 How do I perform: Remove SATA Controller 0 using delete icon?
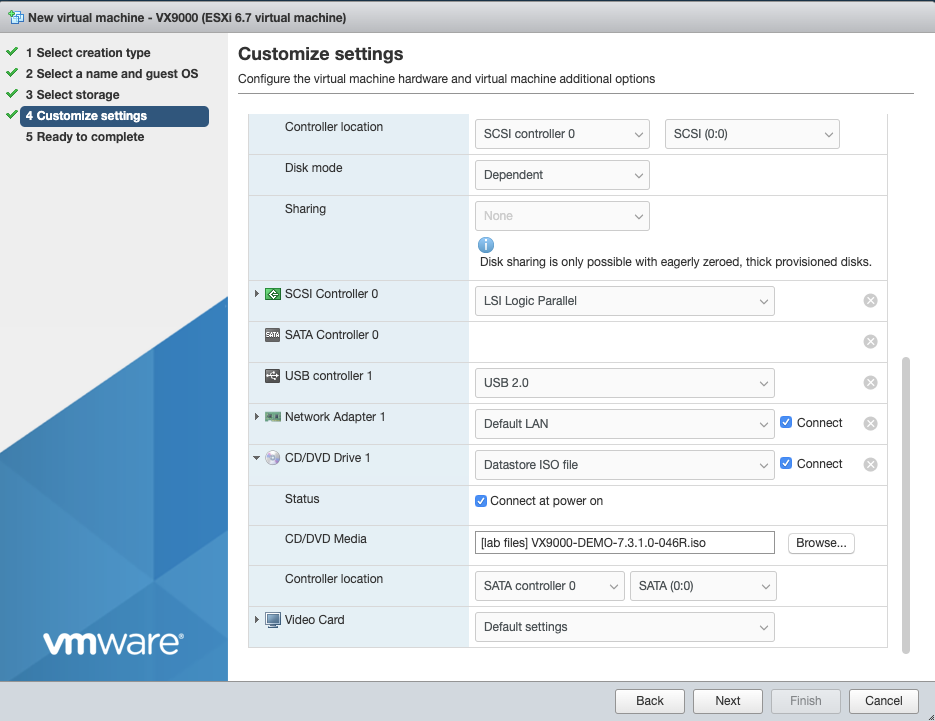(x=870, y=342)
